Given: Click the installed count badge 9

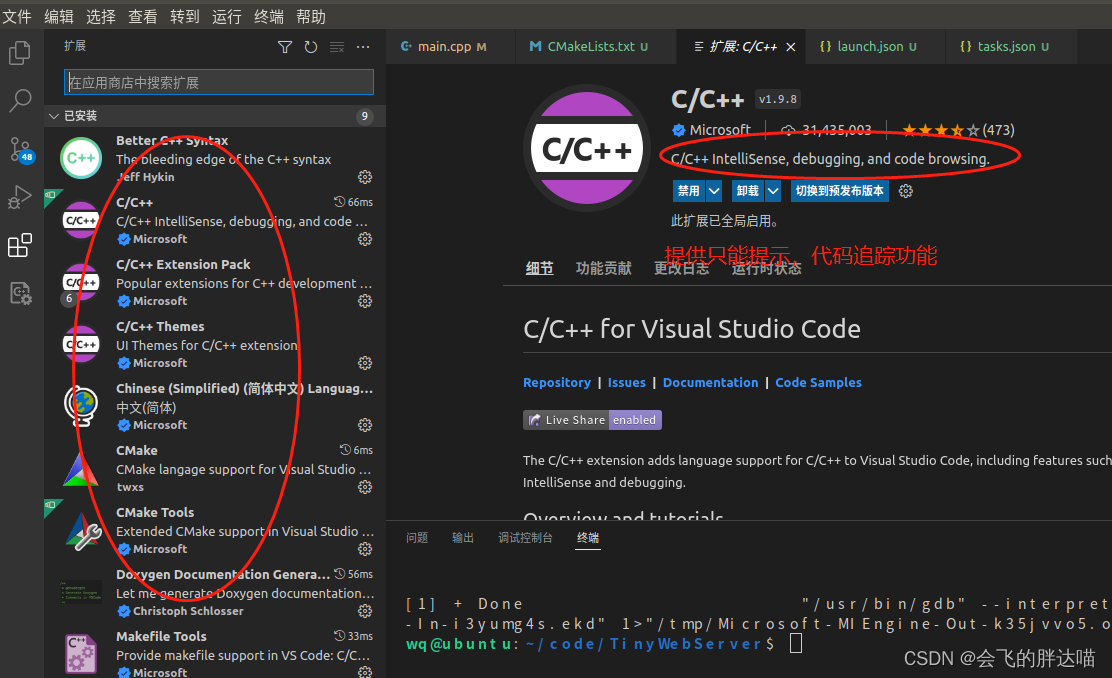Looking at the screenshot, I should coord(365,116).
